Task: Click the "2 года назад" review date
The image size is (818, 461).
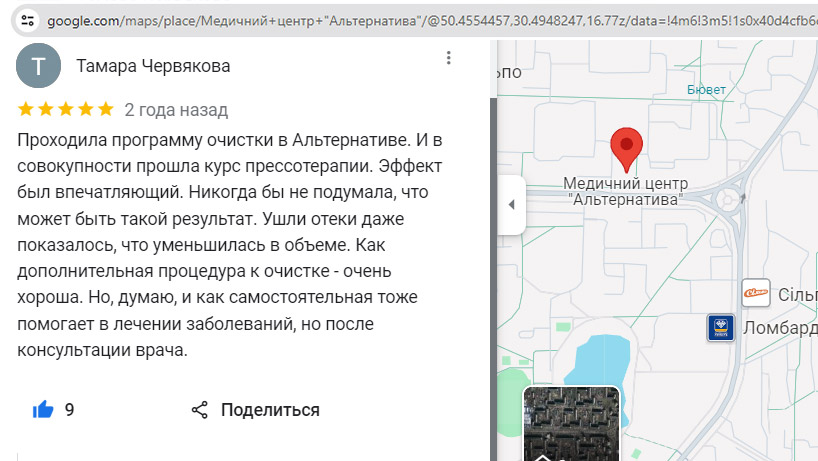Action: pyautogui.click(x=176, y=109)
